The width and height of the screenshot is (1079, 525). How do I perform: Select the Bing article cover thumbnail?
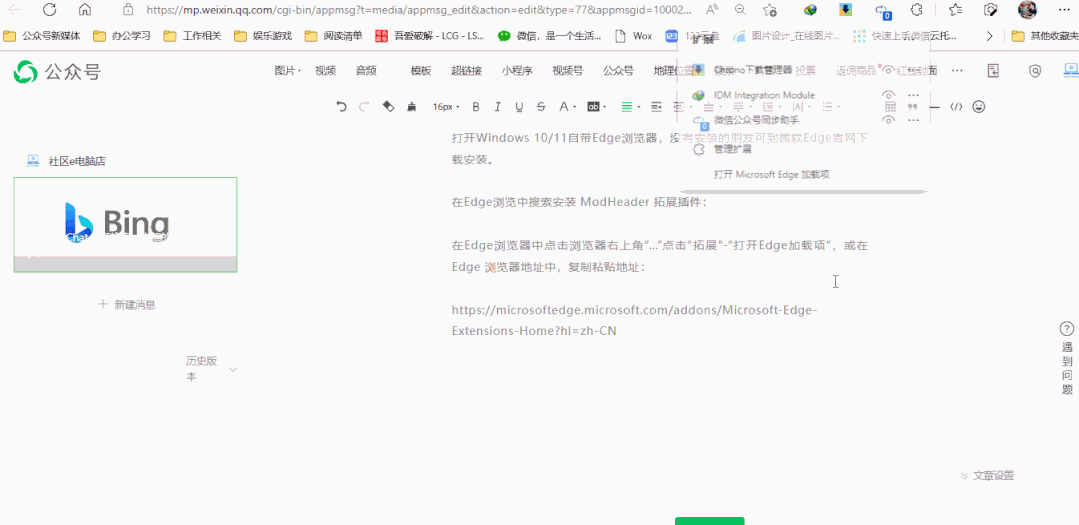coord(125,224)
